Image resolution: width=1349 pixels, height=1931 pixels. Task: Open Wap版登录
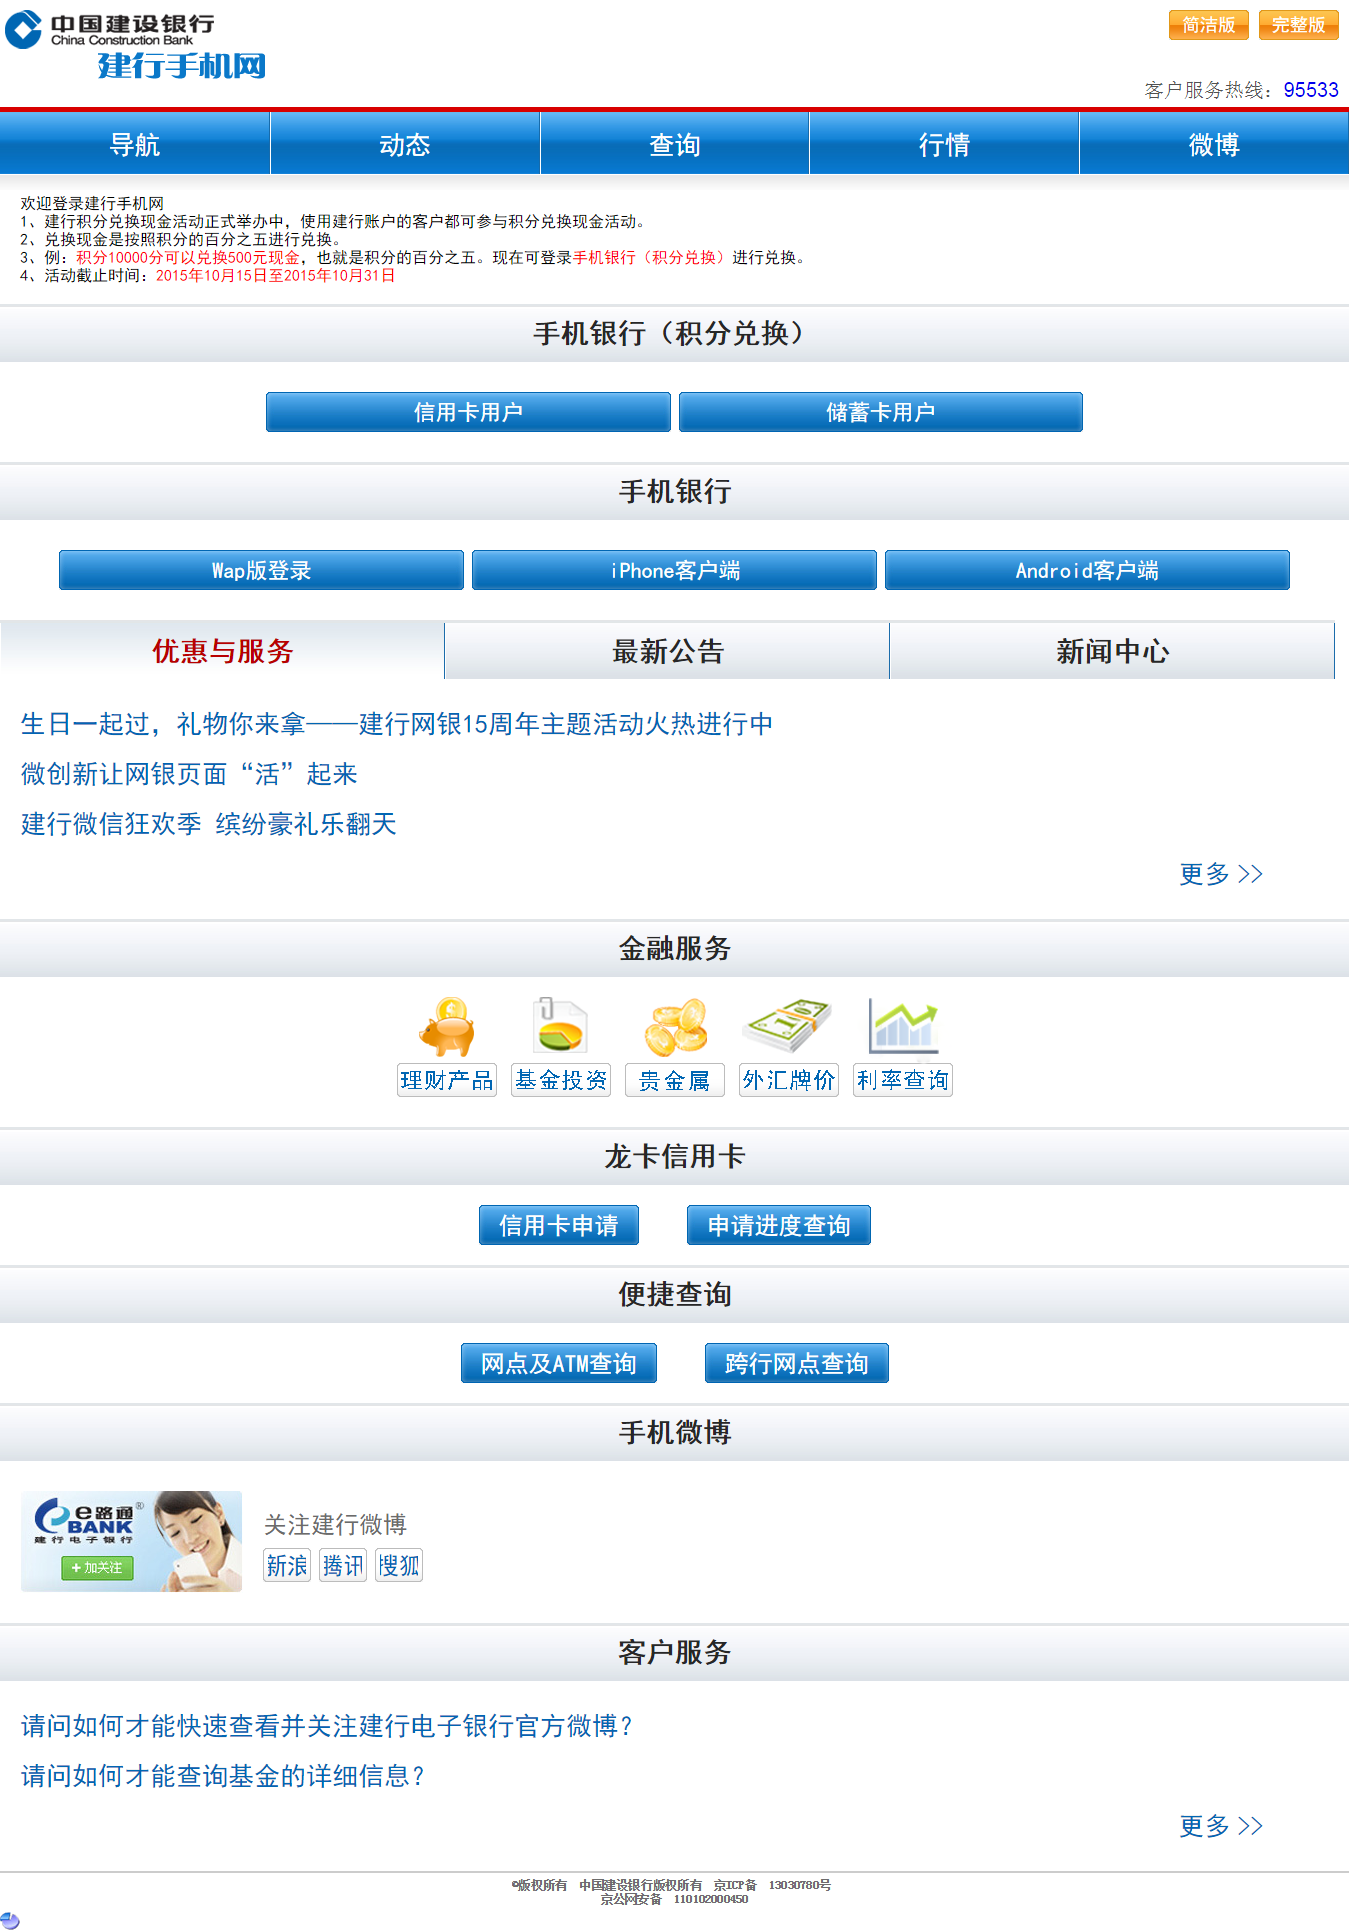(261, 570)
